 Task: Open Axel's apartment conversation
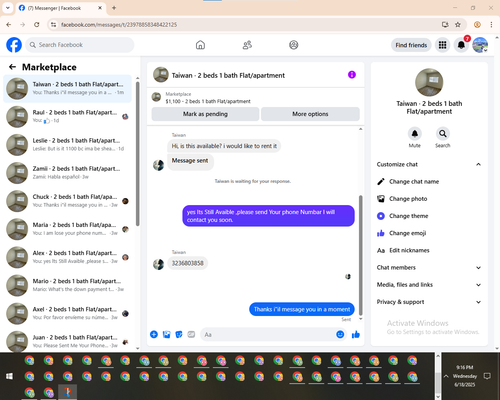coord(67,313)
